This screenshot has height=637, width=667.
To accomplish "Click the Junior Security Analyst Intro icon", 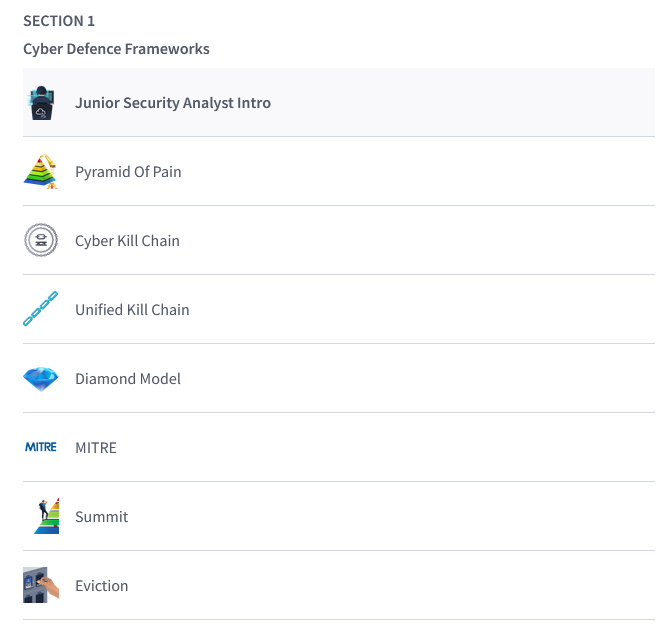I will click(x=41, y=103).
